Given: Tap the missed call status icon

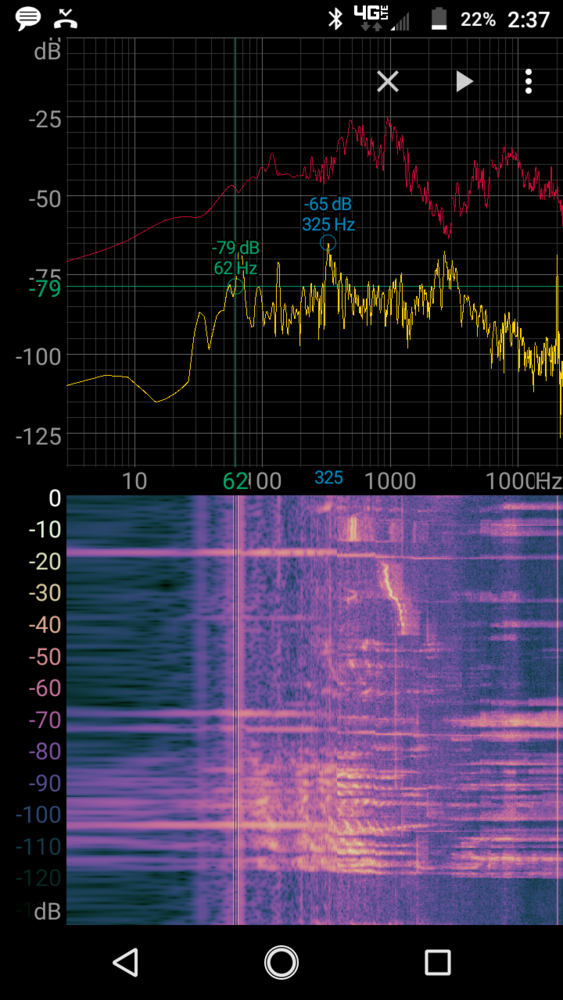Looking at the screenshot, I should tap(66, 19).
